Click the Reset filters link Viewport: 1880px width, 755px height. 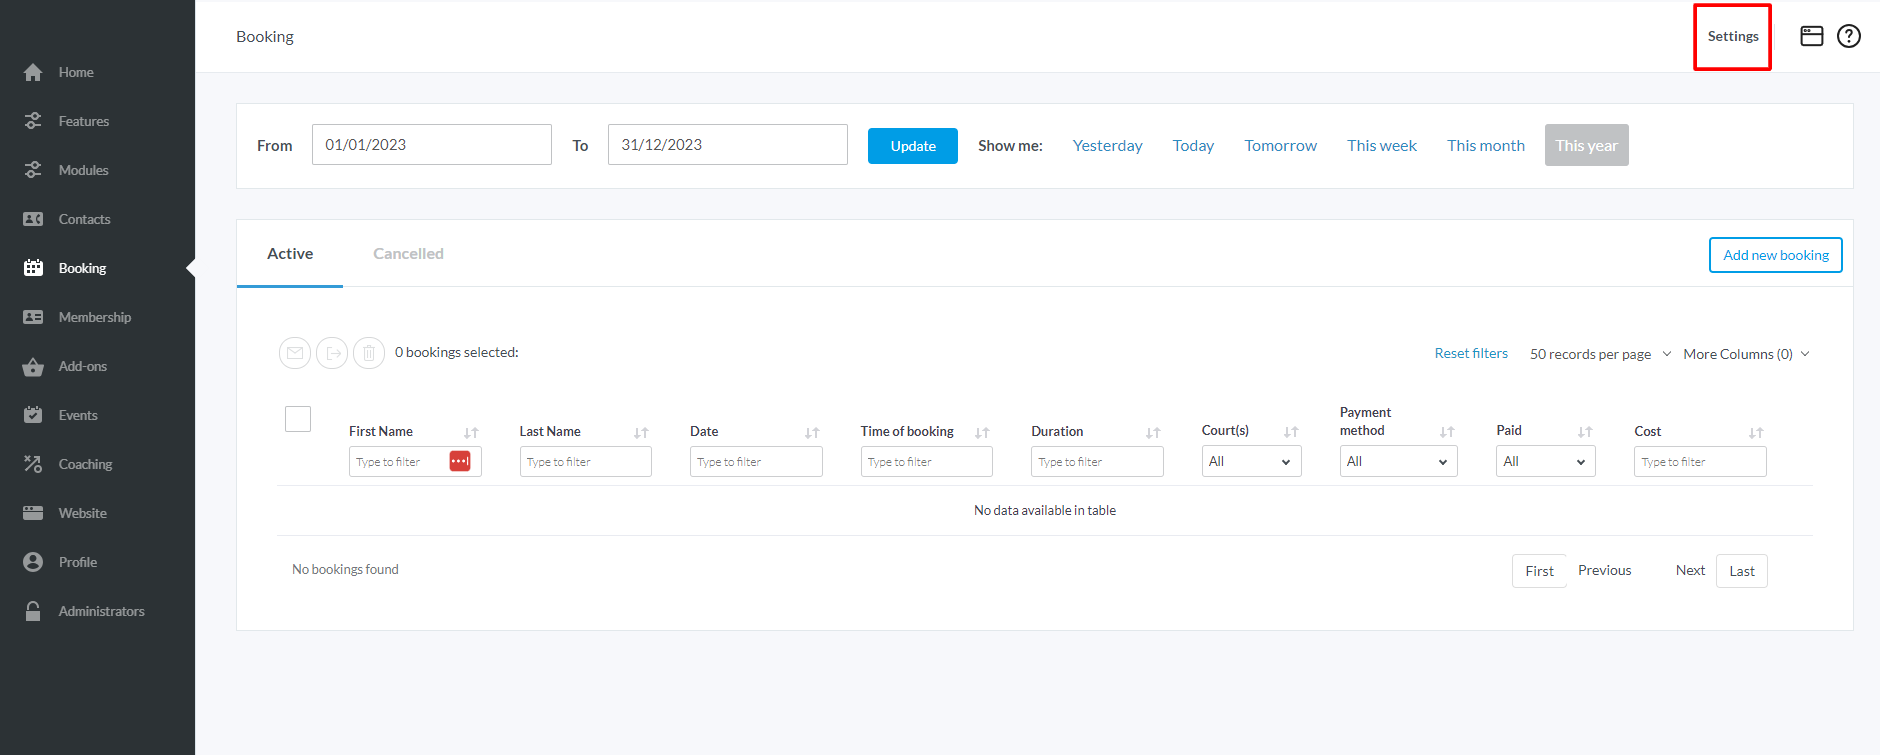[x=1471, y=353]
